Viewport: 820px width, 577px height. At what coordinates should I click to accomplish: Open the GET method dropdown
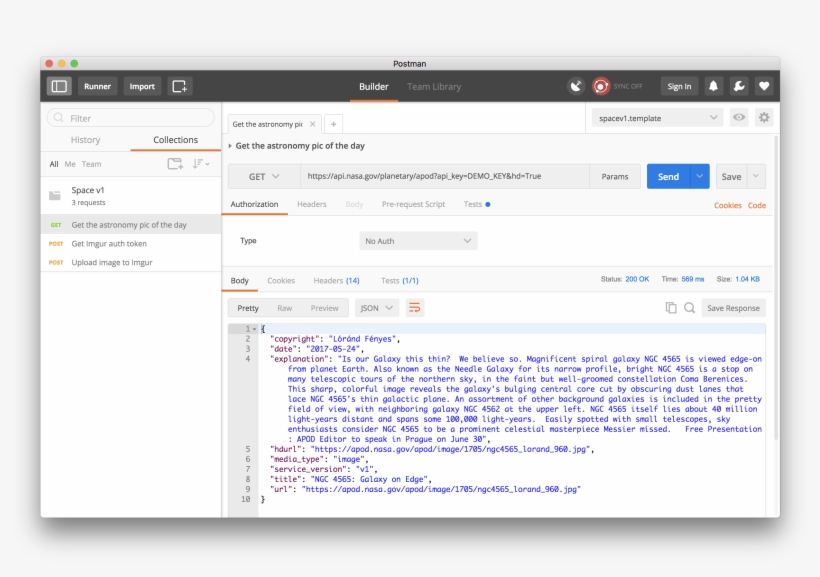tap(264, 177)
